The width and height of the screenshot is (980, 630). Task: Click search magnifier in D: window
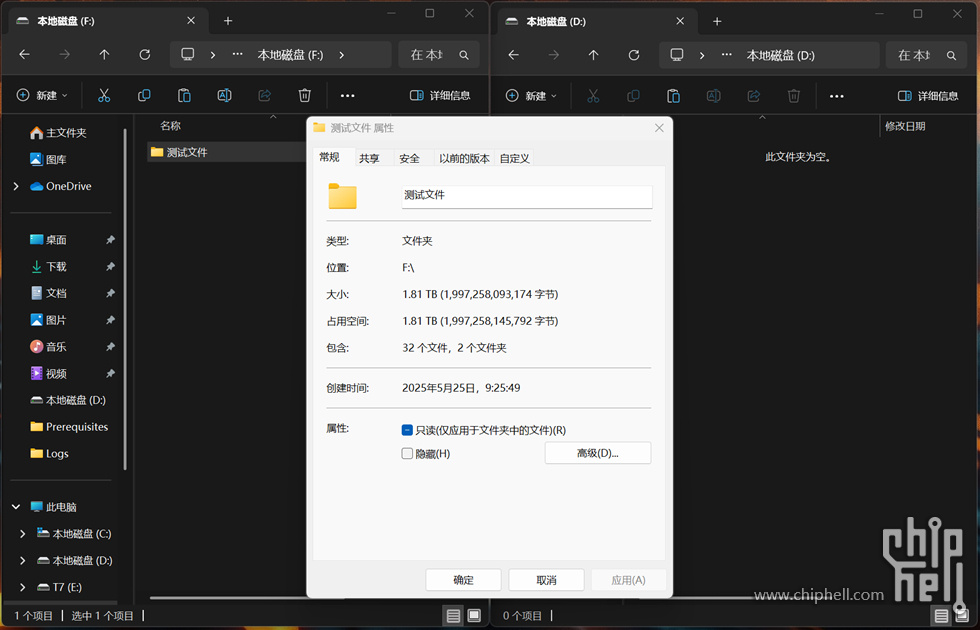pyautogui.click(x=951, y=55)
